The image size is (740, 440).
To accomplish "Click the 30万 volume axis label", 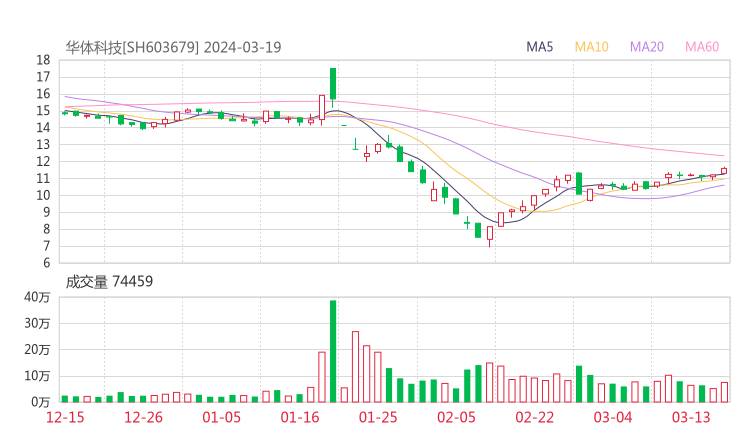I will [x=37, y=323].
